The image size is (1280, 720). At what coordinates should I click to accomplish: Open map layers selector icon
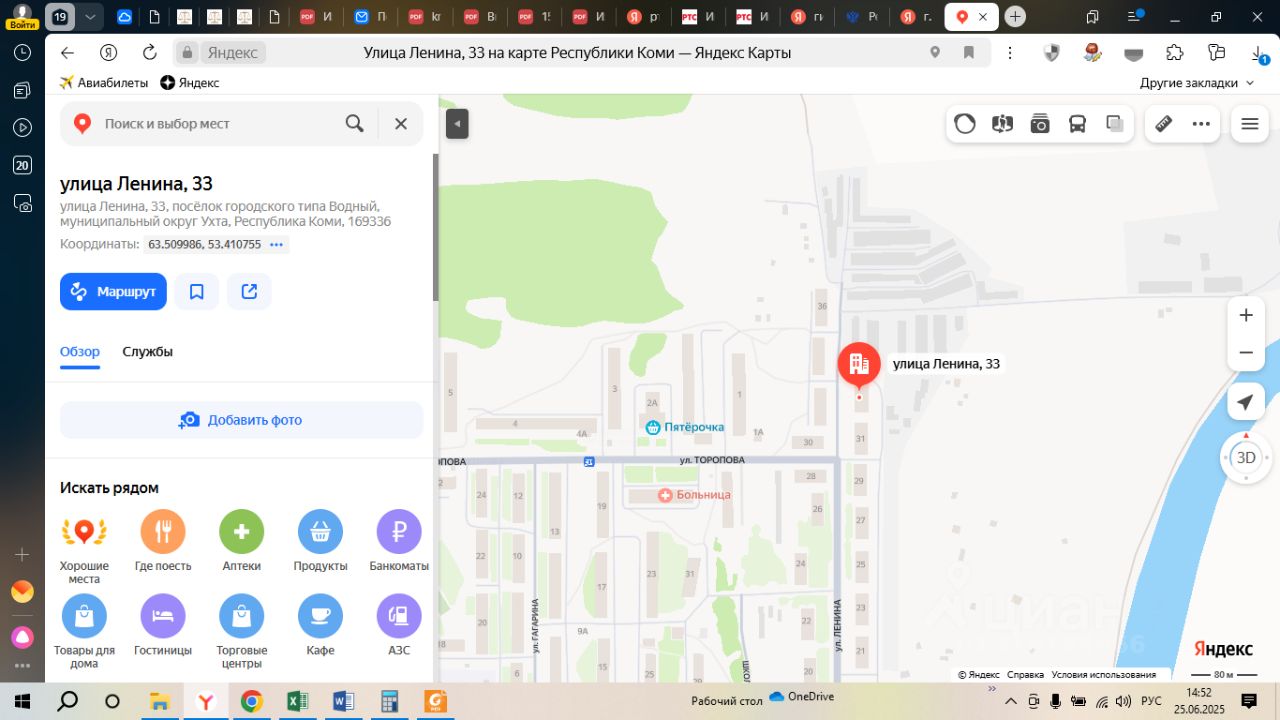(1115, 124)
